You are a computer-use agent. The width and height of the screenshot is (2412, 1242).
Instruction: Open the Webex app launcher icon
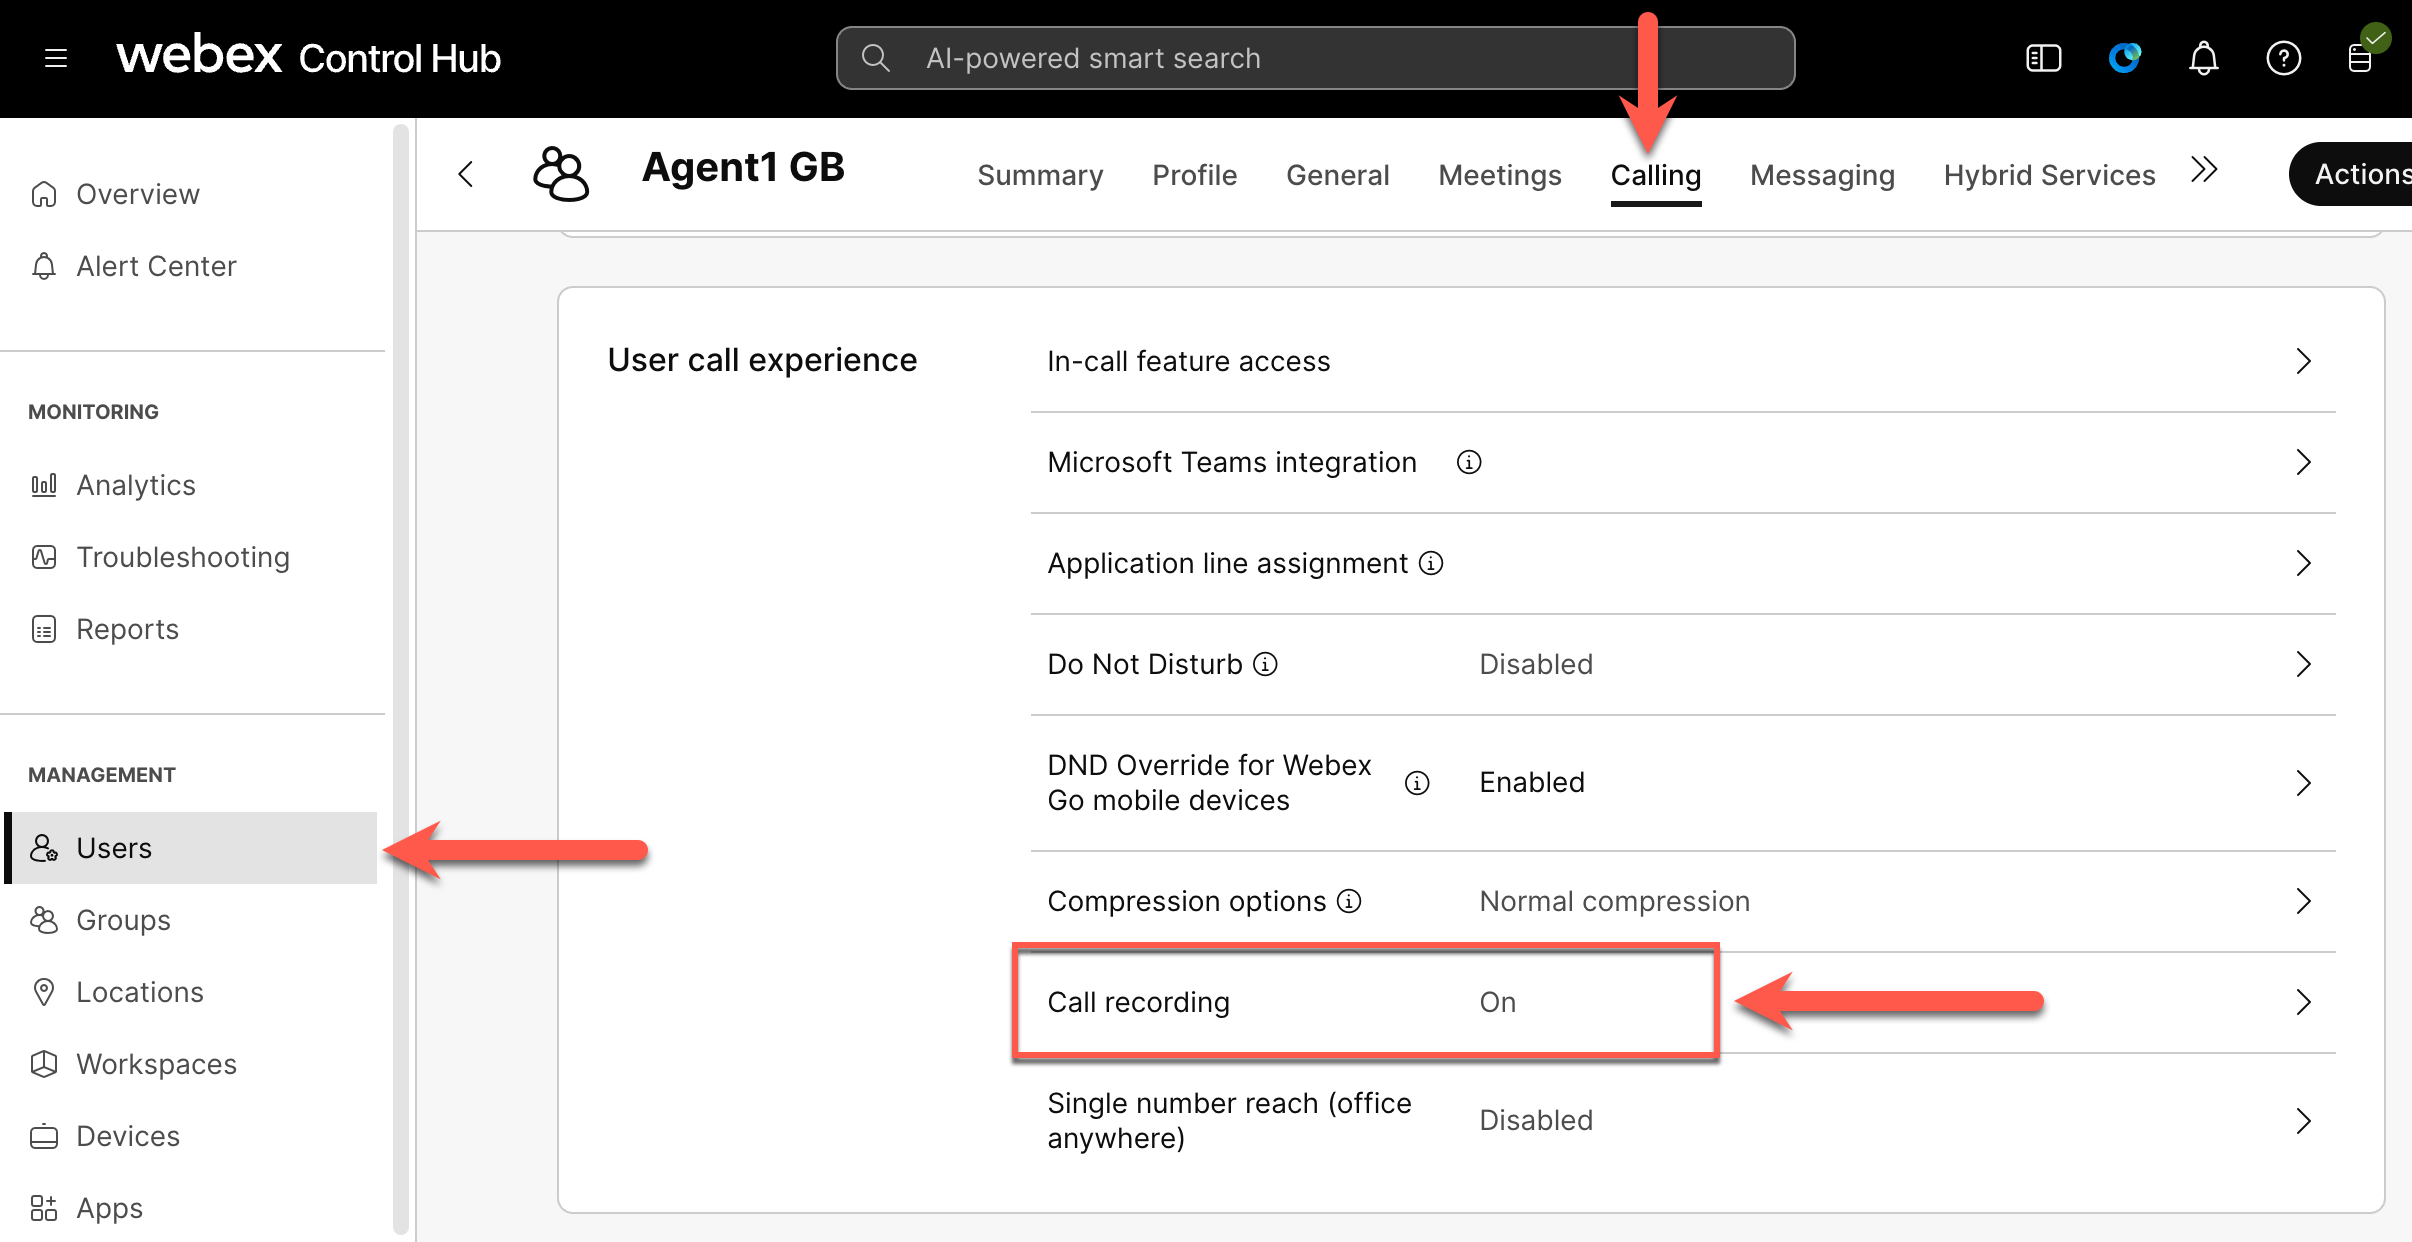(2125, 58)
